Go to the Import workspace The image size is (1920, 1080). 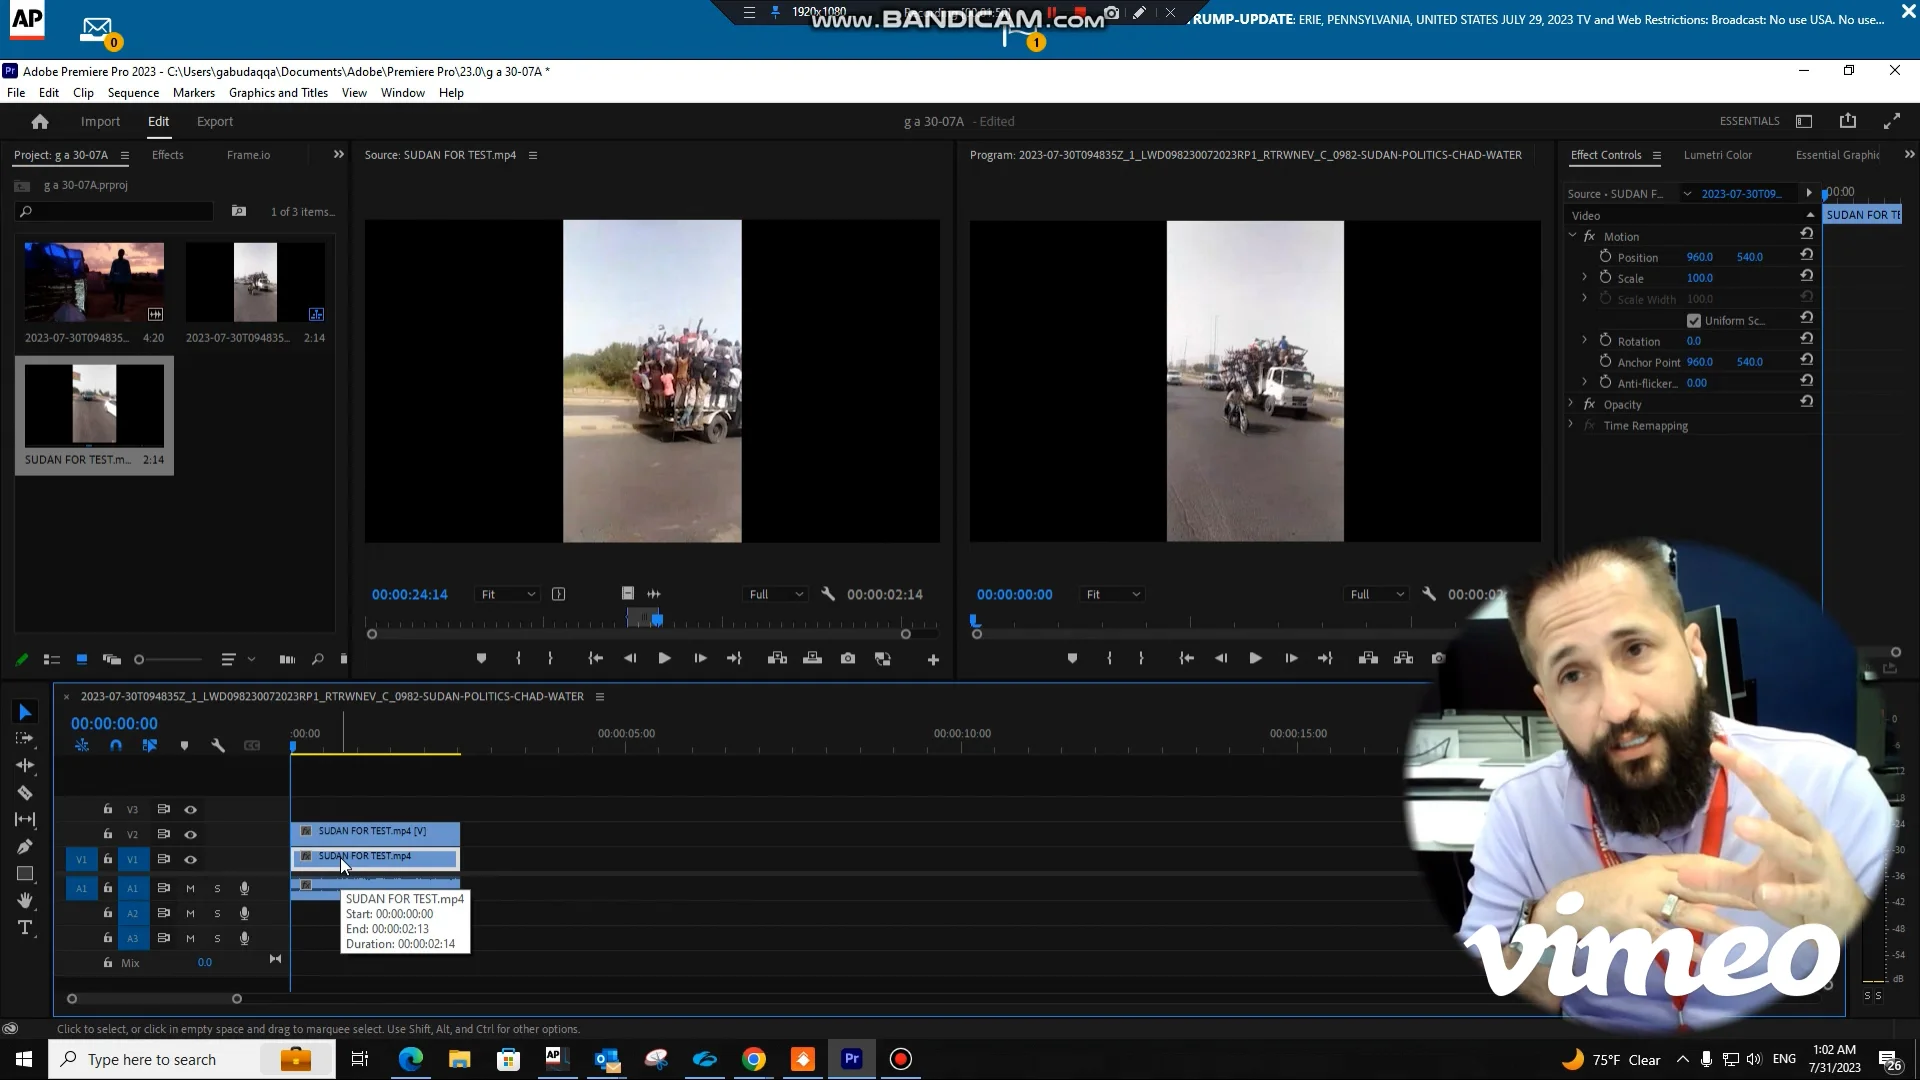click(100, 122)
